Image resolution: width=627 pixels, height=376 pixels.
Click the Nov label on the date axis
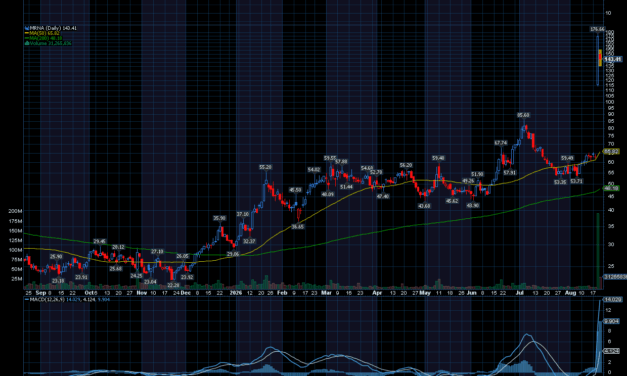(142, 293)
